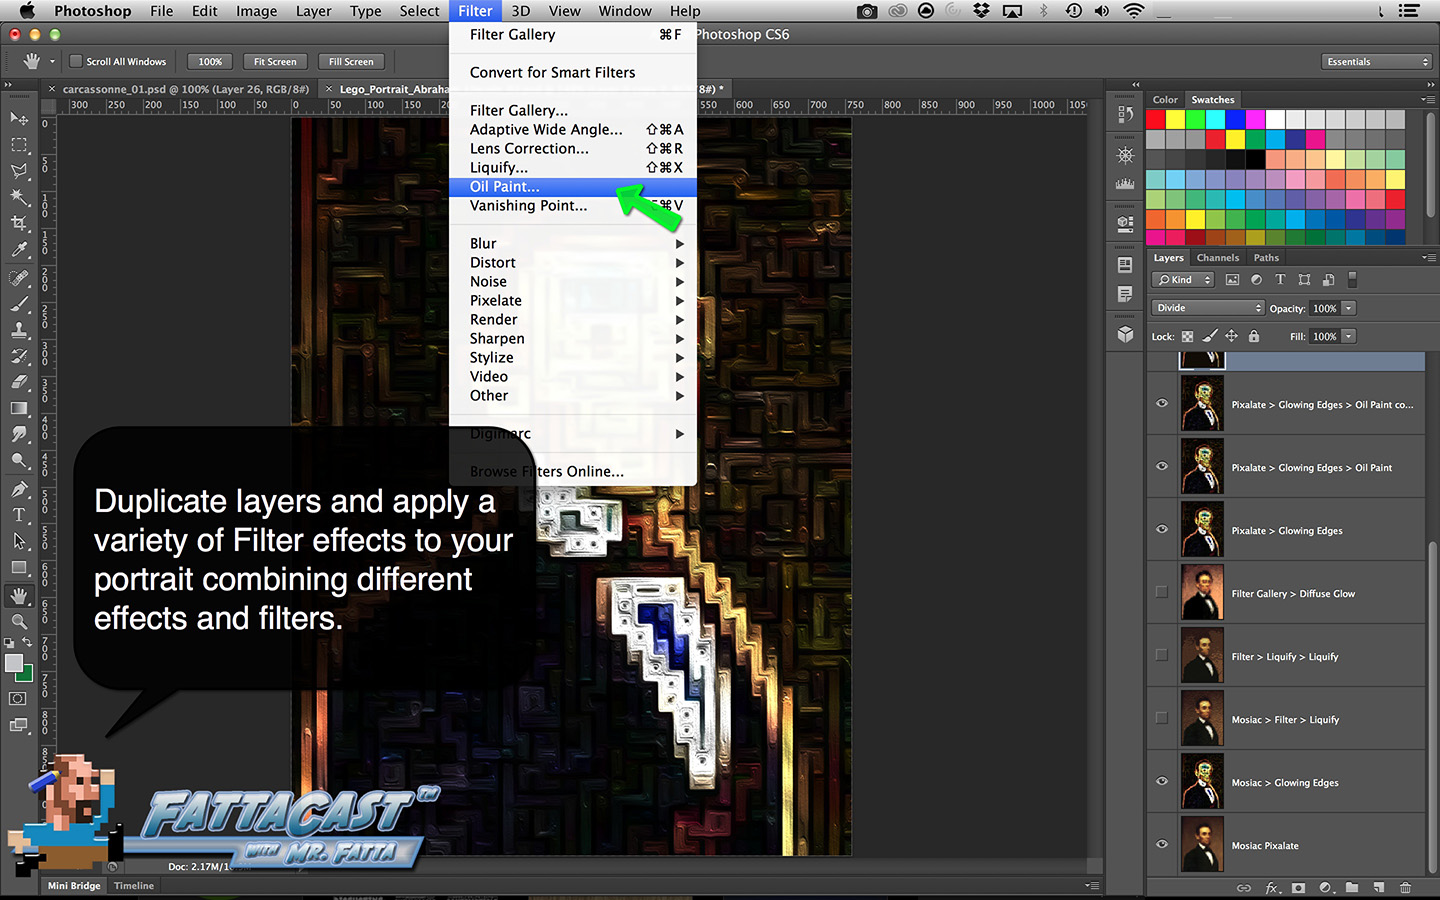Image resolution: width=1440 pixels, height=900 pixels.
Task: Select the Zoom tool in toolbar
Action: [x=19, y=622]
